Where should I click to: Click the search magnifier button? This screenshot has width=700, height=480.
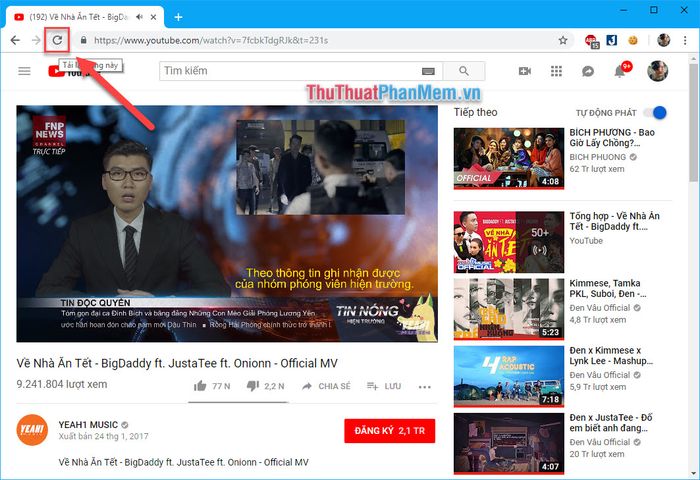[464, 71]
